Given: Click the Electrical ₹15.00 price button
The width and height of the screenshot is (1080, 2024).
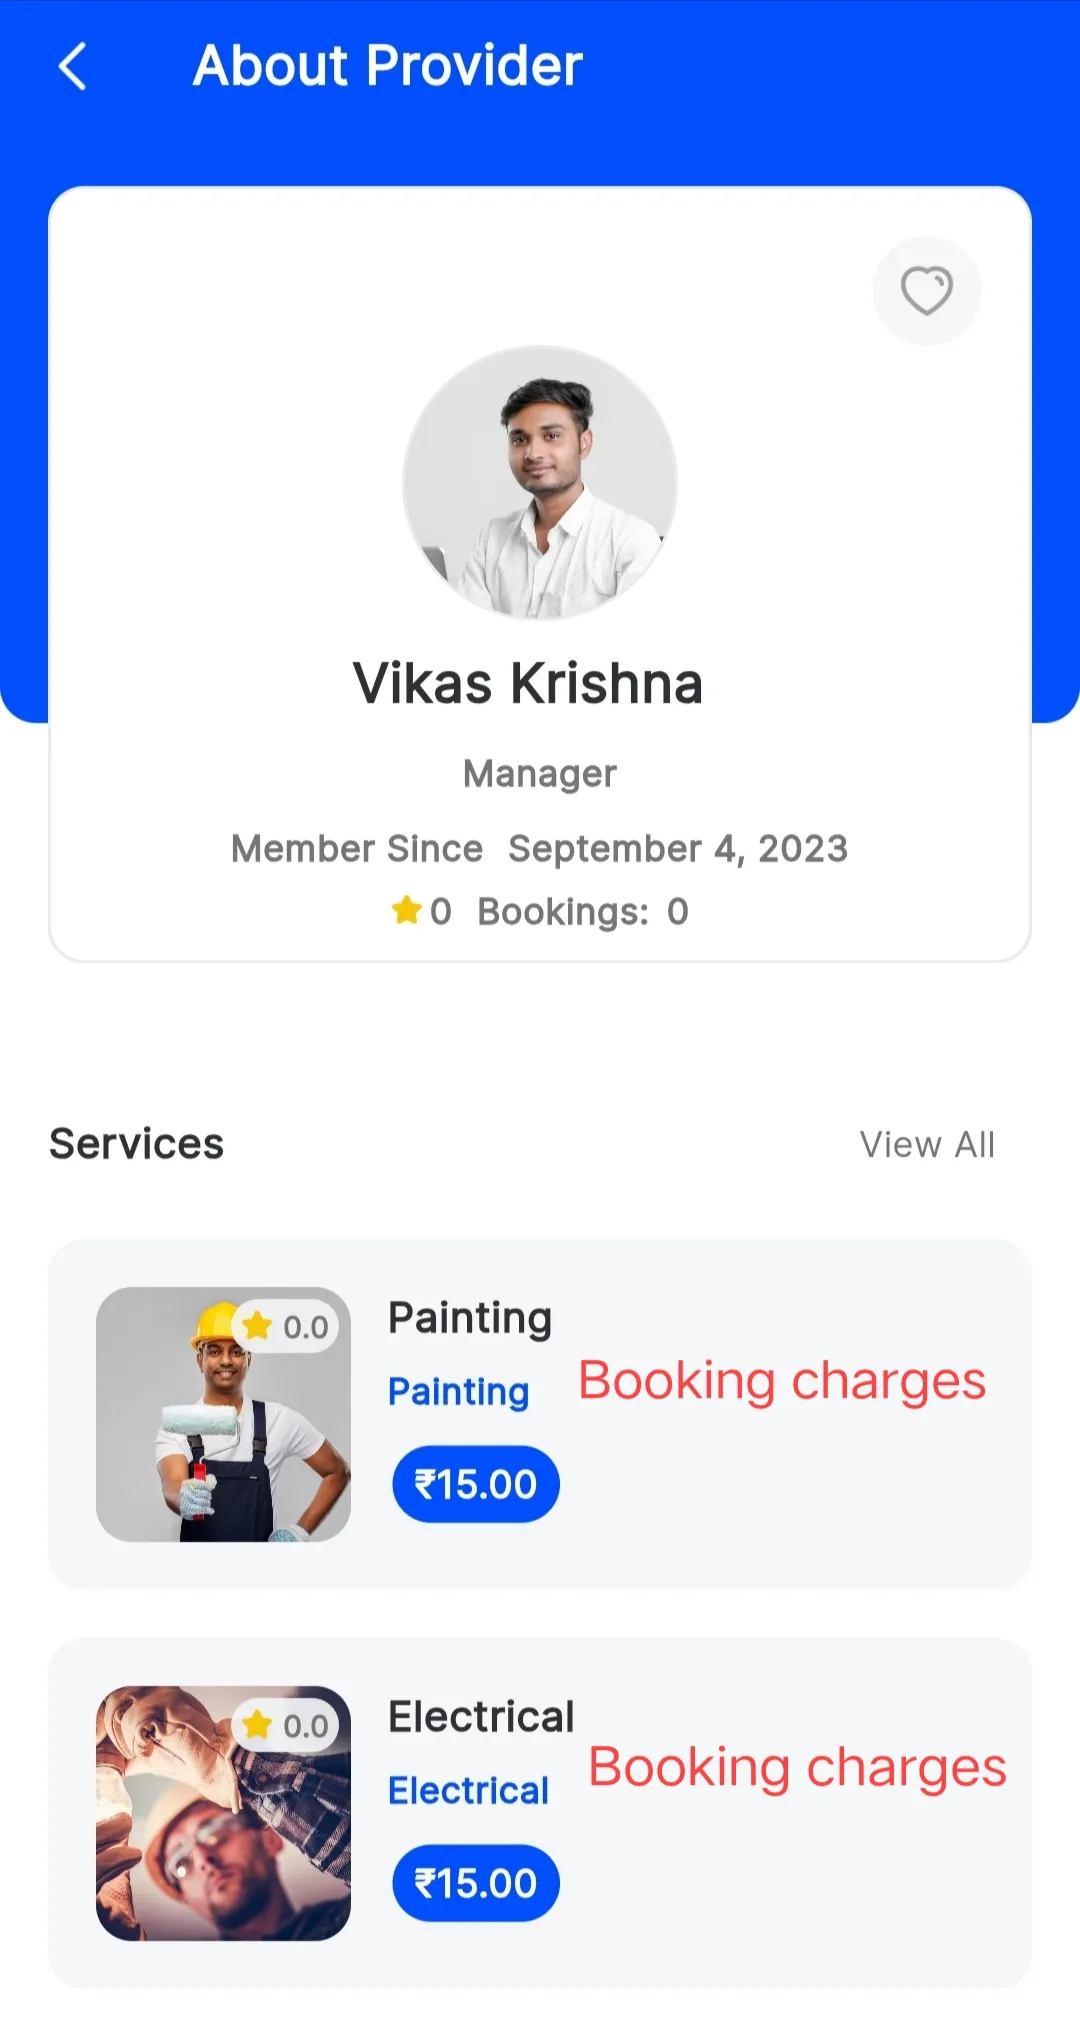Looking at the screenshot, I should pos(476,1883).
